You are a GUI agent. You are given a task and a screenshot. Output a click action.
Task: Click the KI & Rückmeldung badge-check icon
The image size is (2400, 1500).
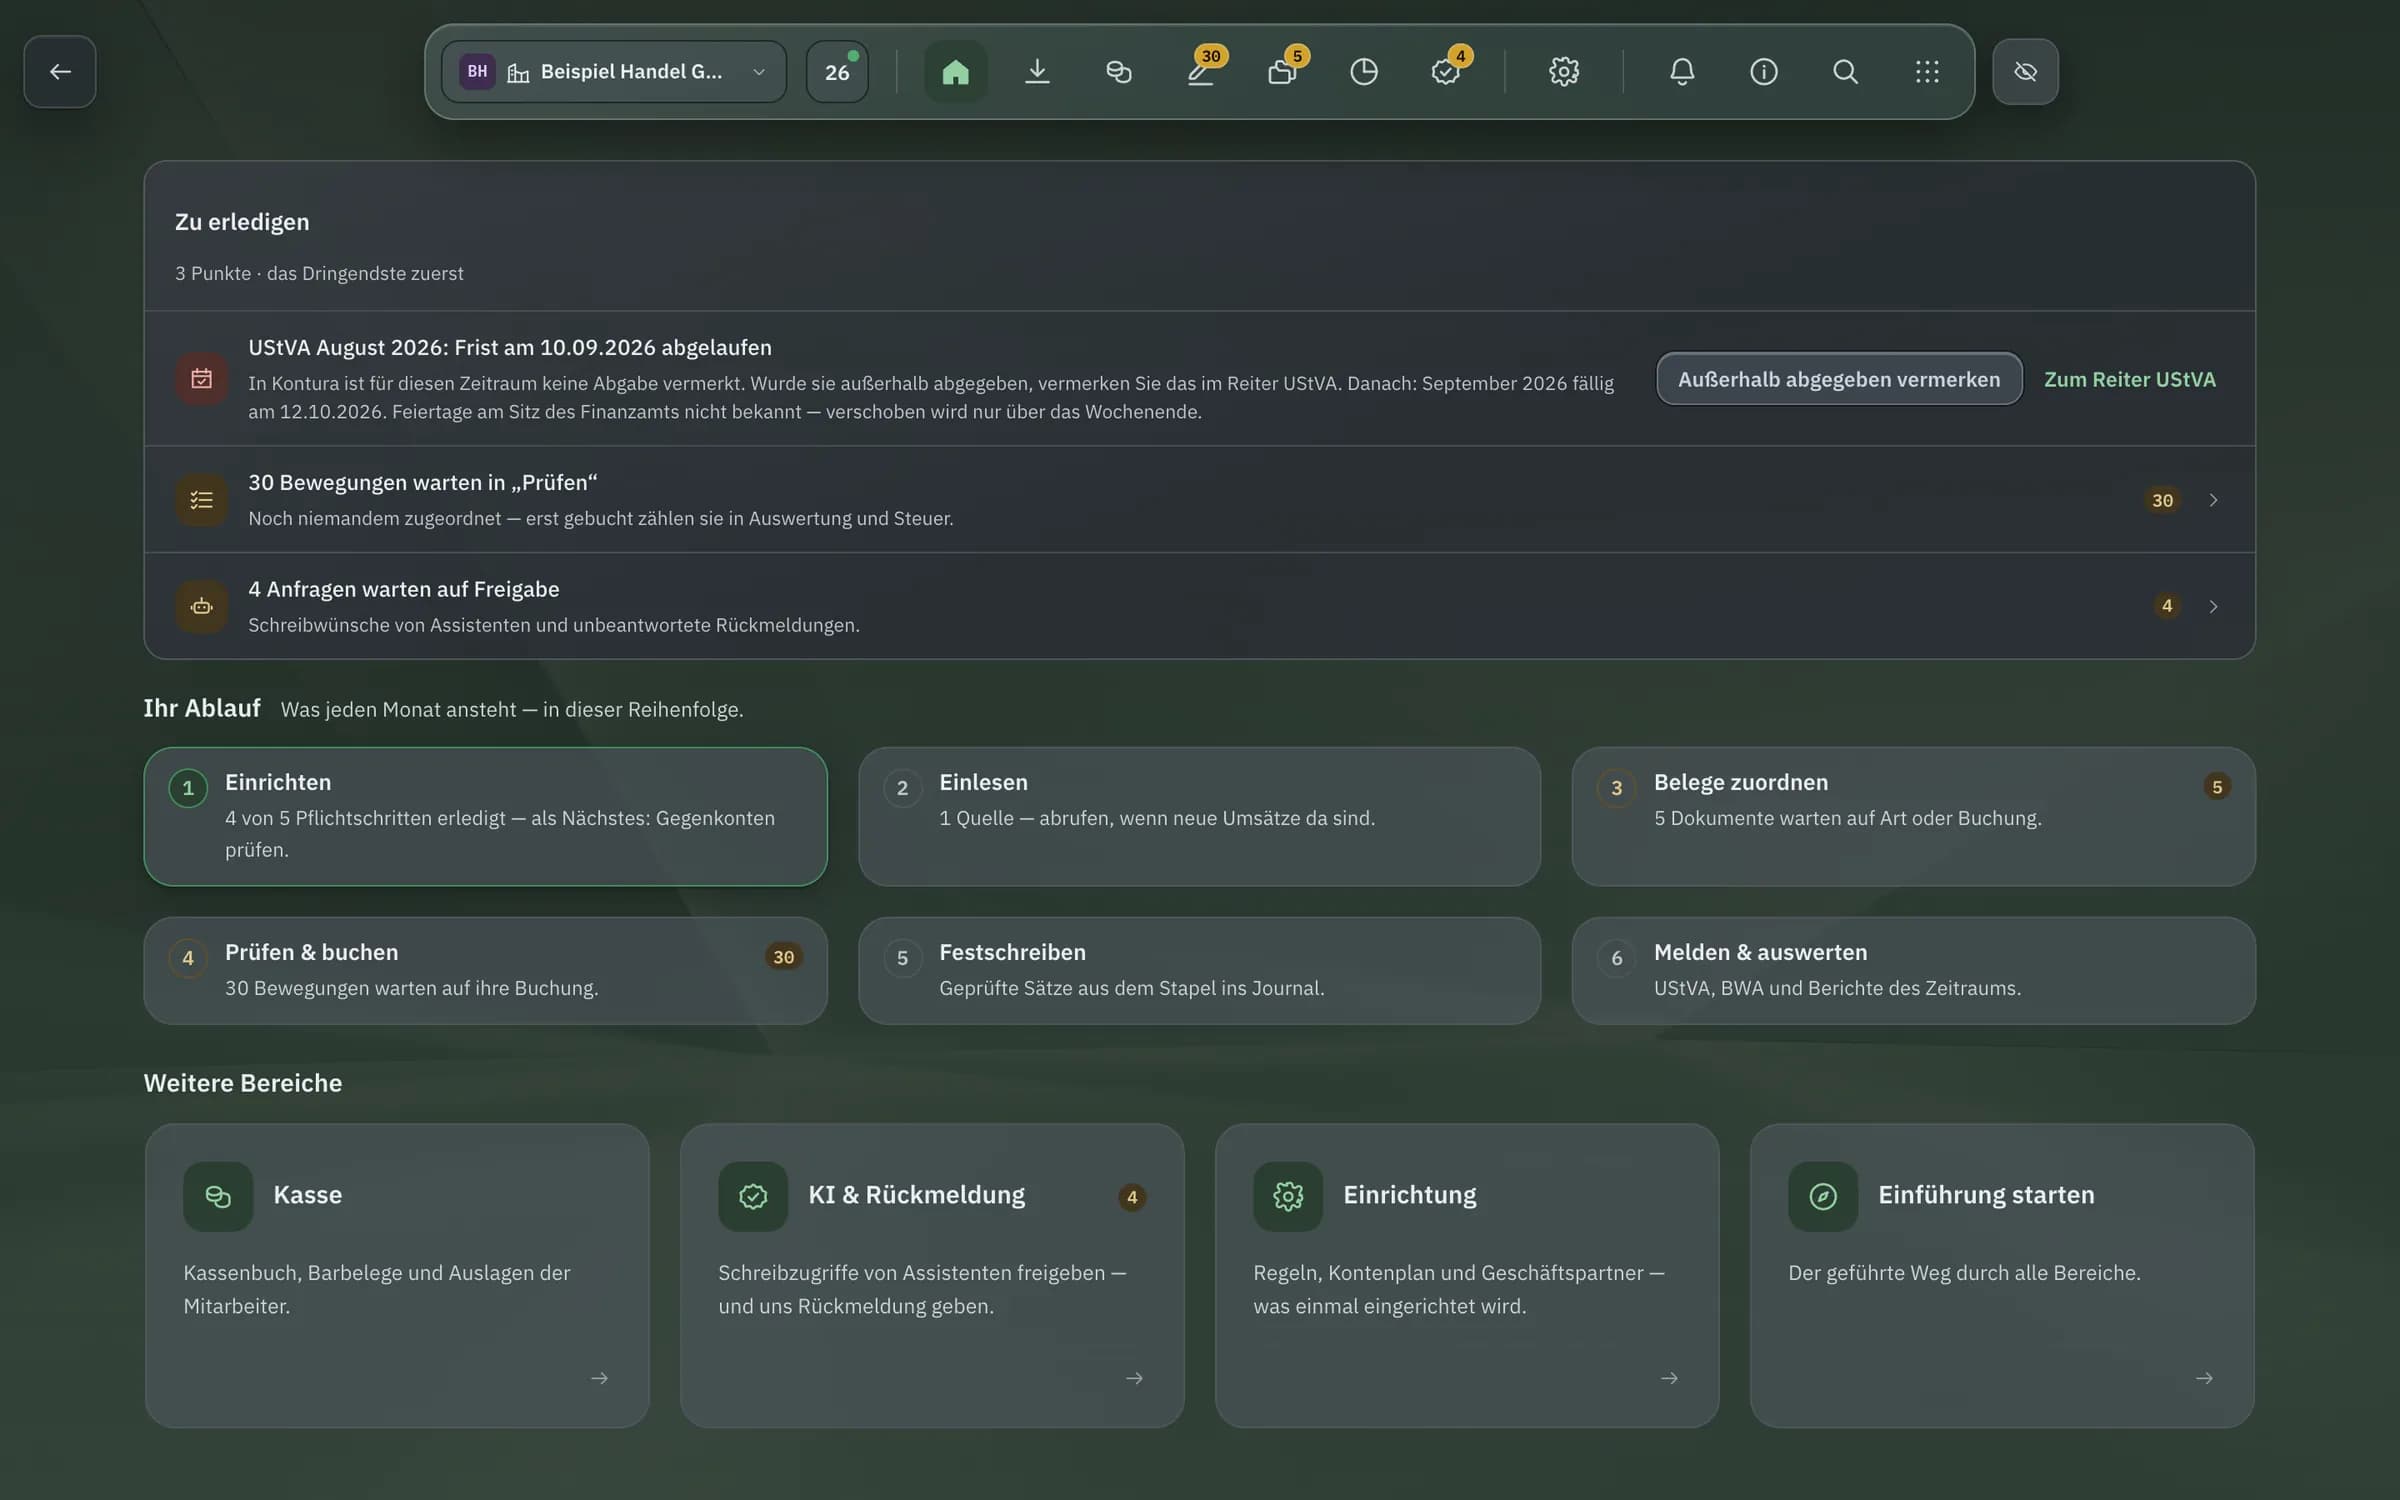(x=753, y=1196)
